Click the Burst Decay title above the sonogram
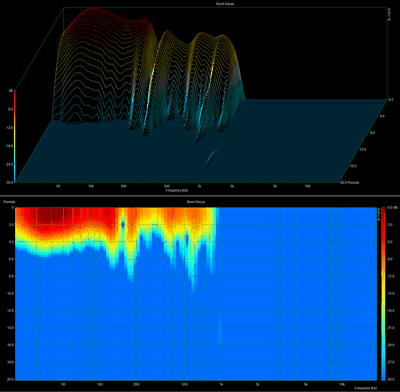400x392 pixels. pyautogui.click(x=196, y=202)
